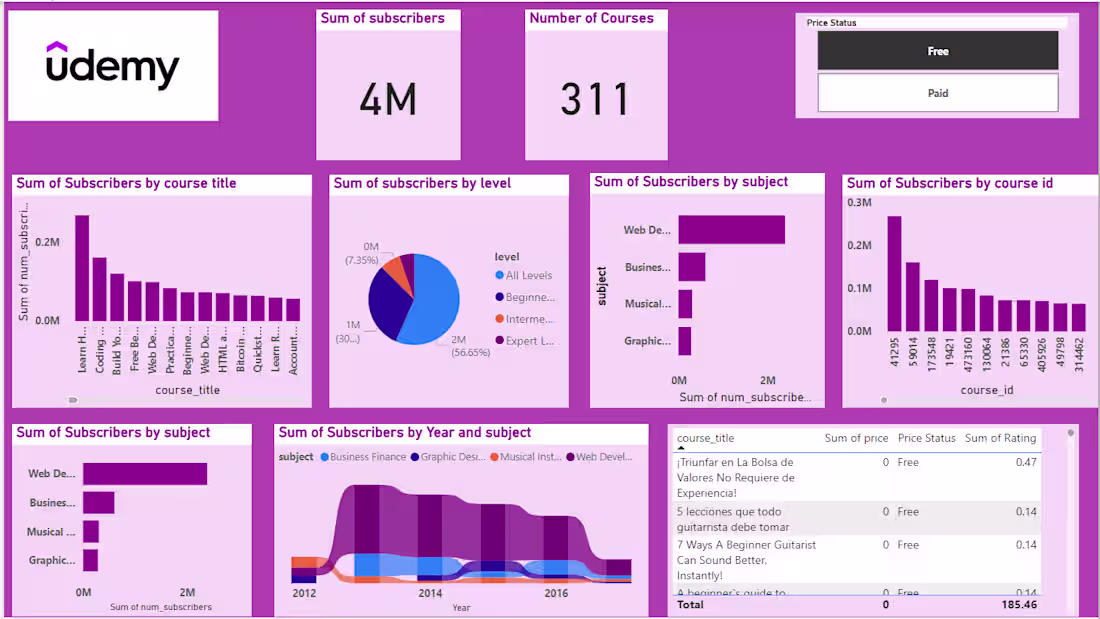The width and height of the screenshot is (1100, 619).
Task: Click the Expert Level legend marker
Action: (499, 341)
